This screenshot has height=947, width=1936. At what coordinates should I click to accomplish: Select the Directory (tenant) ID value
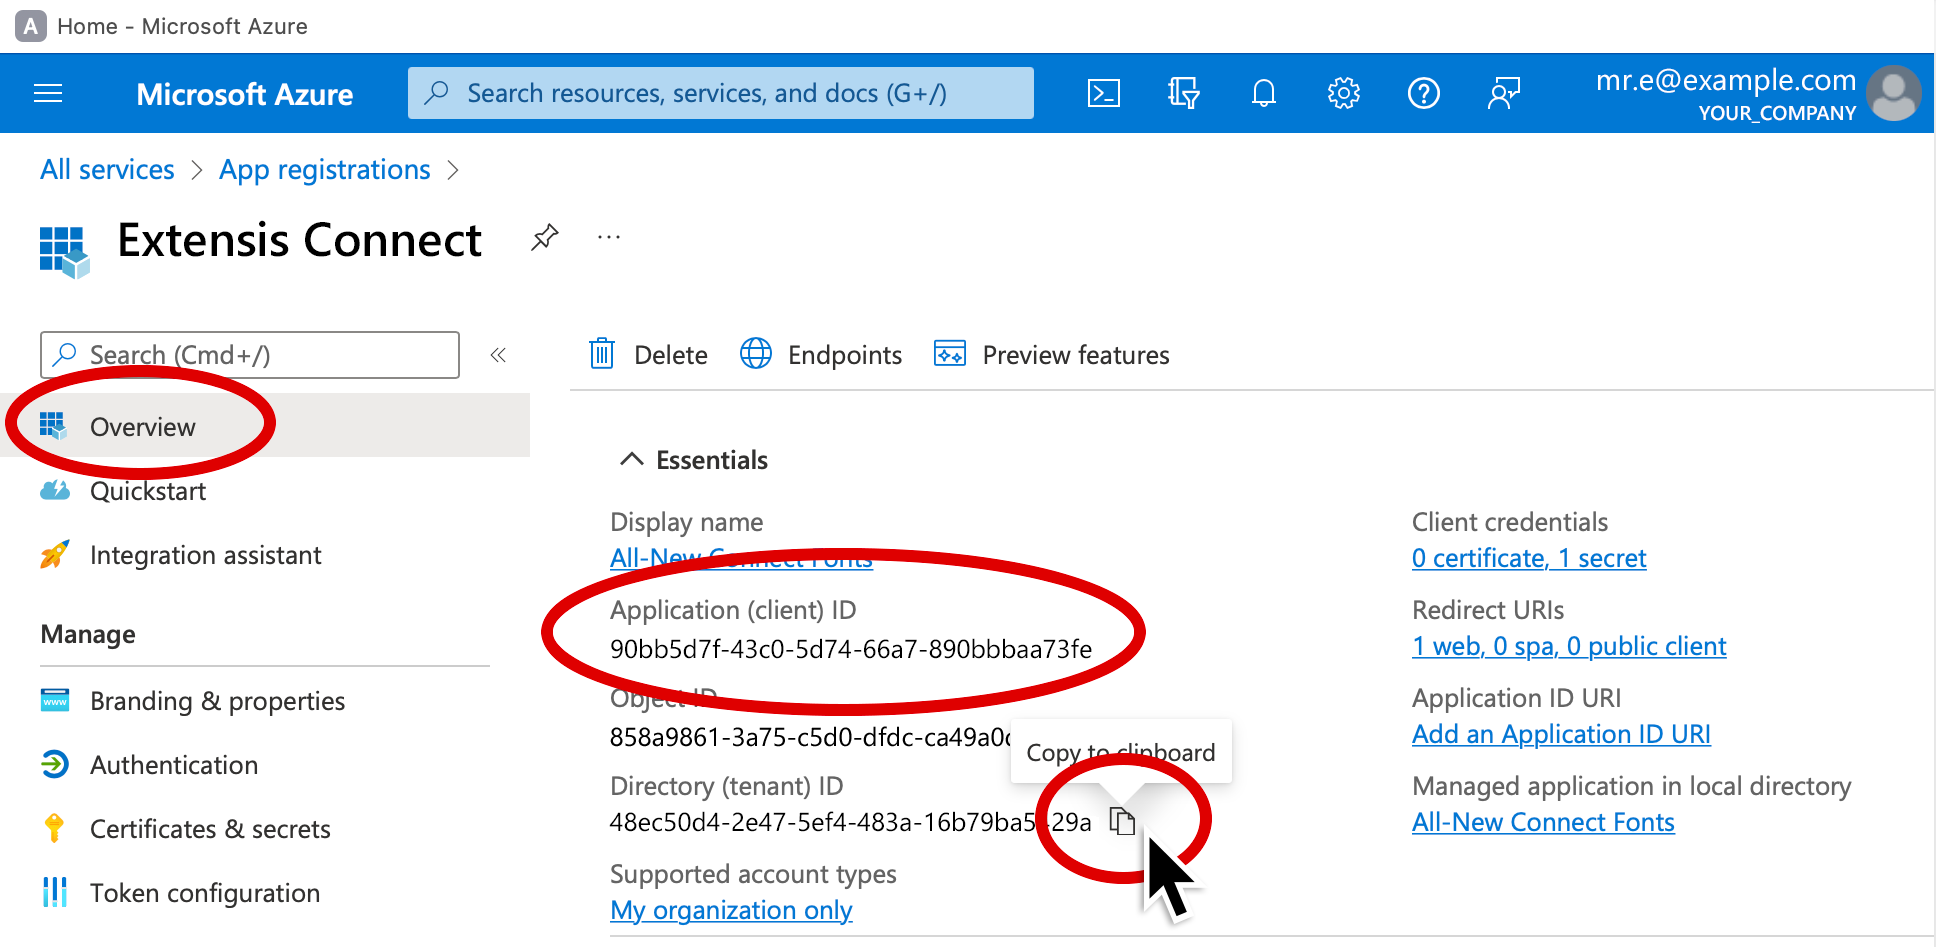[x=851, y=822]
